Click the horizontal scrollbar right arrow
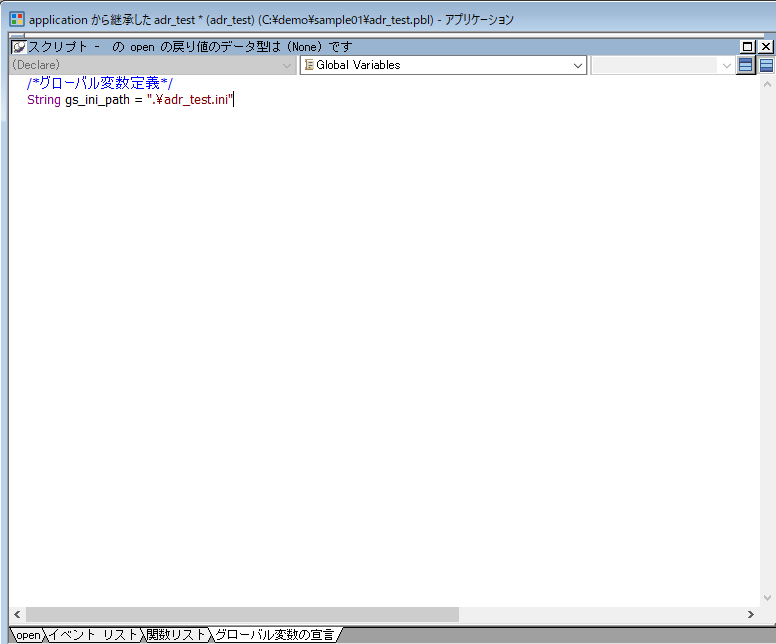776x644 pixels. pyautogui.click(x=751, y=614)
